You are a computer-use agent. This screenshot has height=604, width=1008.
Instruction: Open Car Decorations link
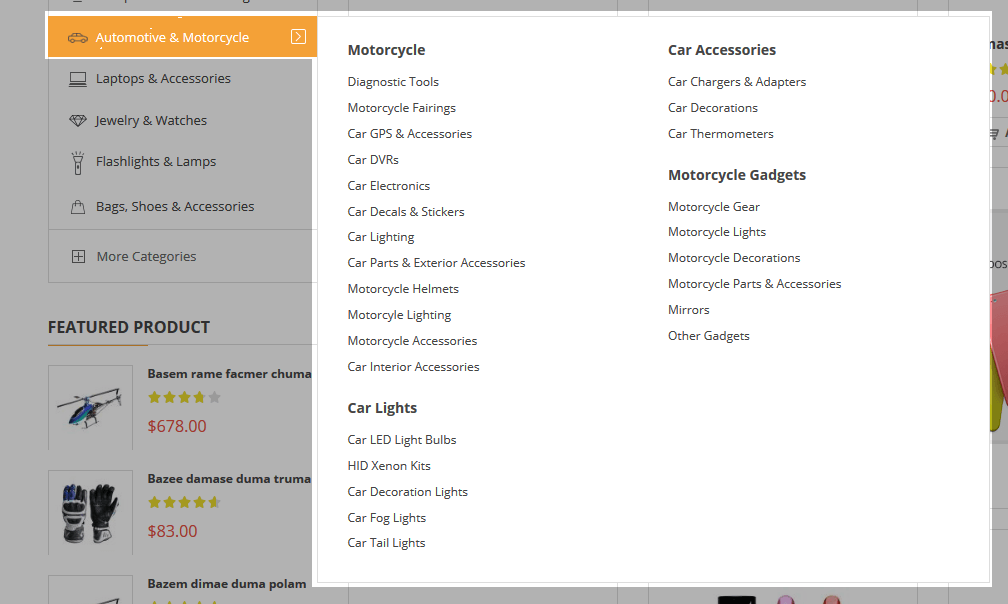coord(713,108)
